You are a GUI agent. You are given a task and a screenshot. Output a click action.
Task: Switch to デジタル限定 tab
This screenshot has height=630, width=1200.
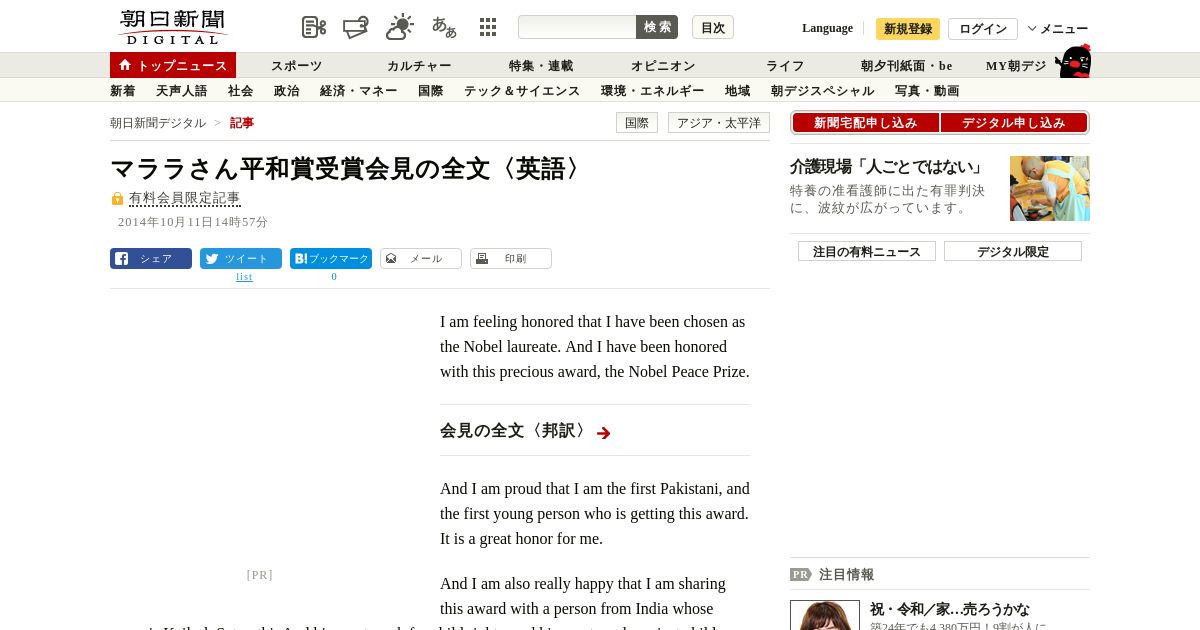pyautogui.click(x=1013, y=251)
